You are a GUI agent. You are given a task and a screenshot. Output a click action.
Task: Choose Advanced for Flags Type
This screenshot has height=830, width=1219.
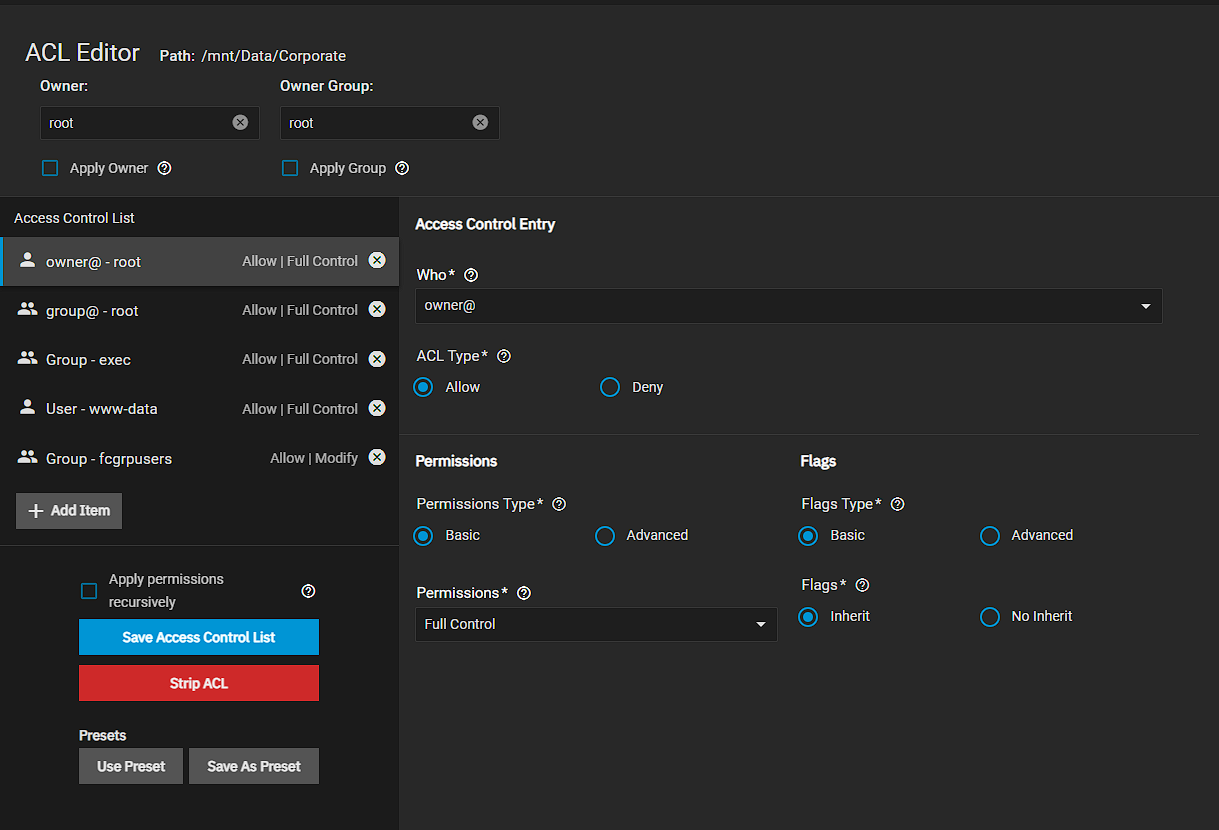[990, 535]
